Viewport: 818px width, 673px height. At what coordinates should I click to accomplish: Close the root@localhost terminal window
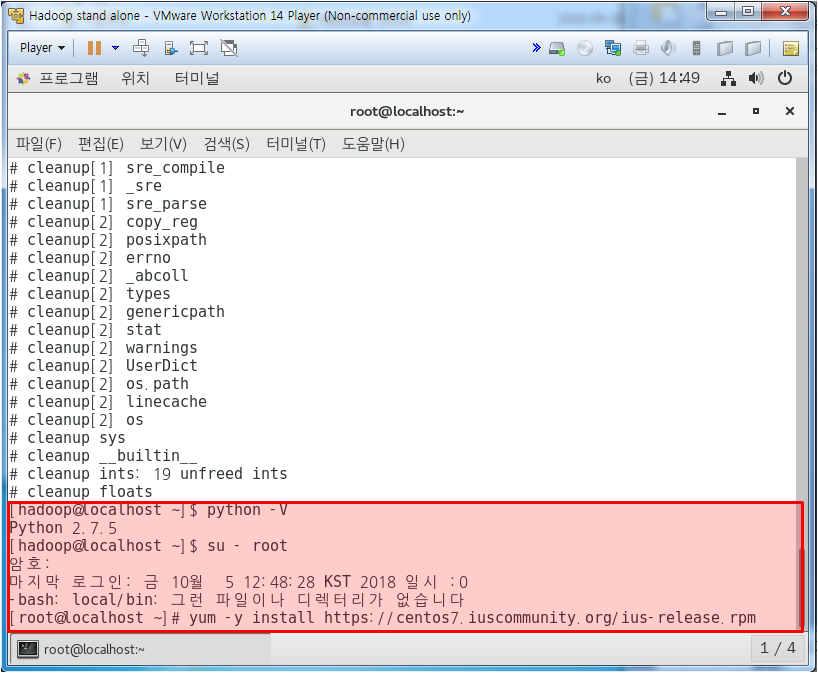(x=790, y=111)
